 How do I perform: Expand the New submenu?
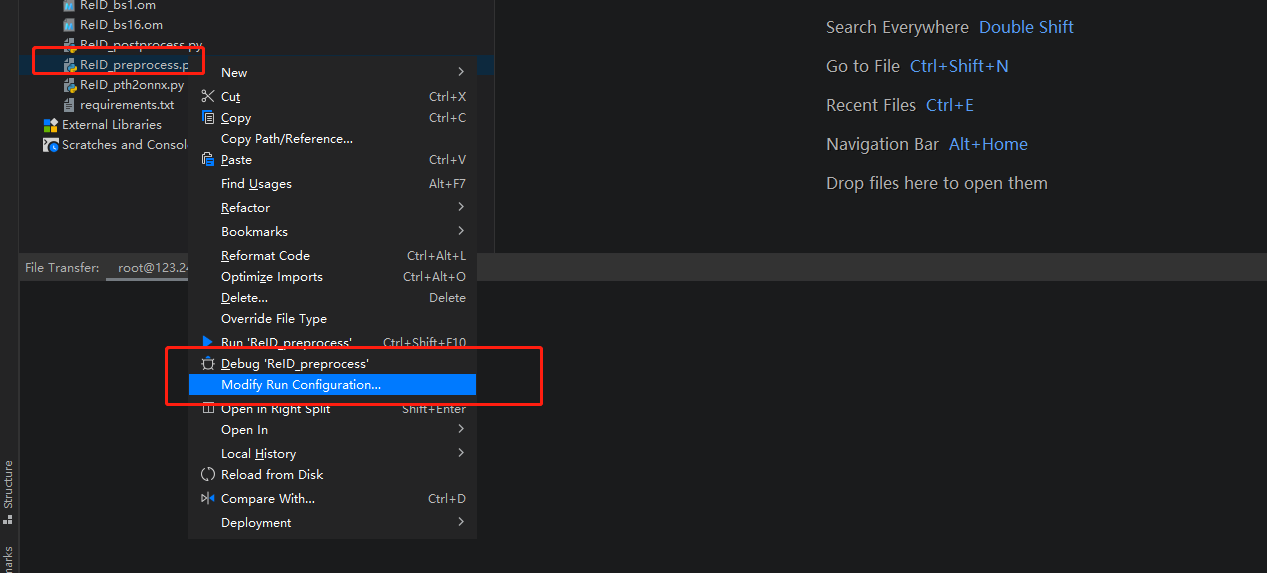click(x=460, y=72)
